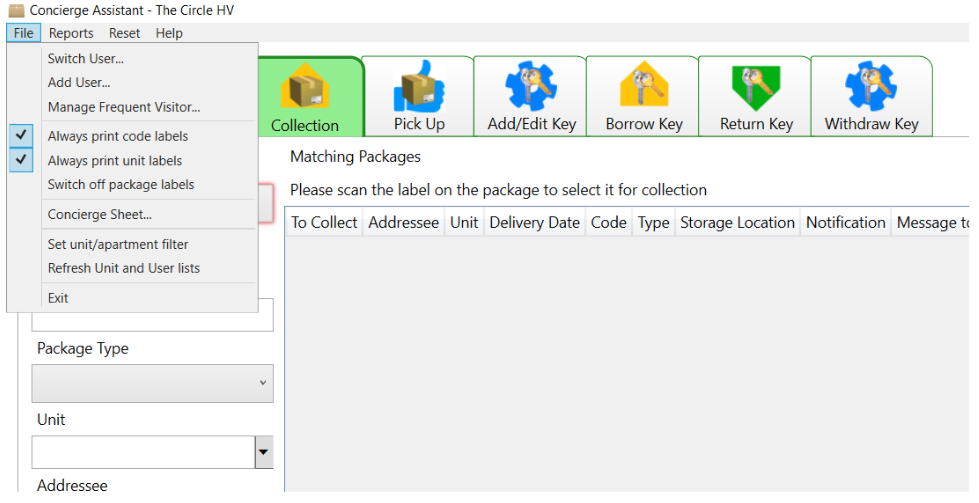Open the Reports menu
Screen dimensions: 979x503
coord(71,33)
